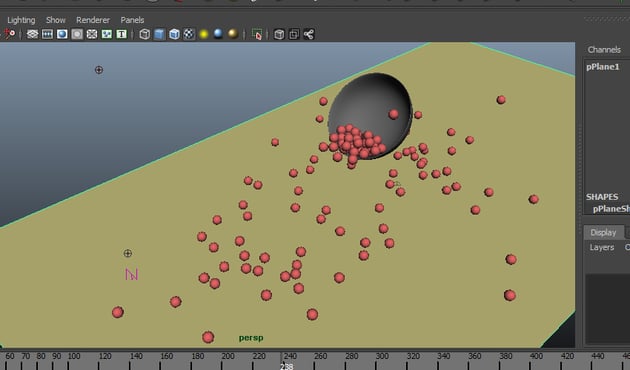Screen dimensions: 630x370
Task: Toggle the resolution gate icon
Action: click(x=62, y=34)
